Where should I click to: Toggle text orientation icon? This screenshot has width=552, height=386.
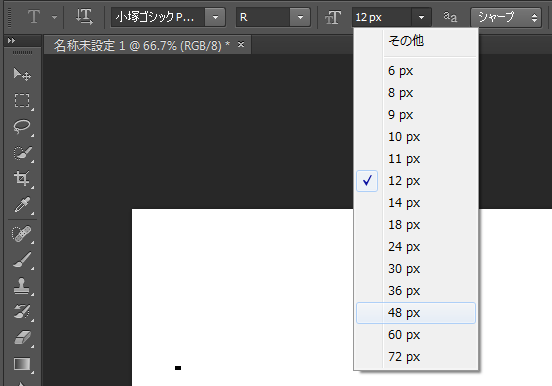pyautogui.click(x=84, y=17)
